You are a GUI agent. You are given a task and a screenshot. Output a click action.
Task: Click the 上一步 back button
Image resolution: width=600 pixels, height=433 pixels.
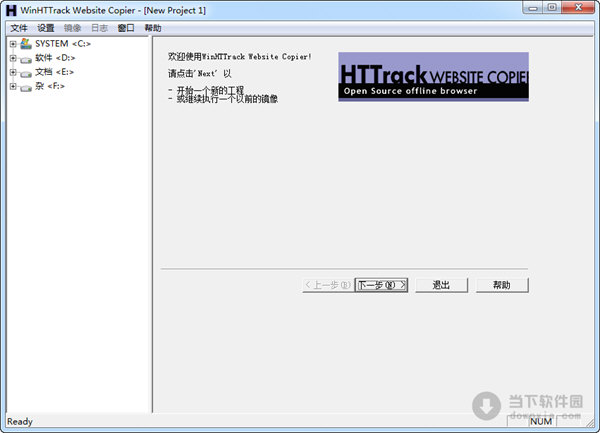328,285
